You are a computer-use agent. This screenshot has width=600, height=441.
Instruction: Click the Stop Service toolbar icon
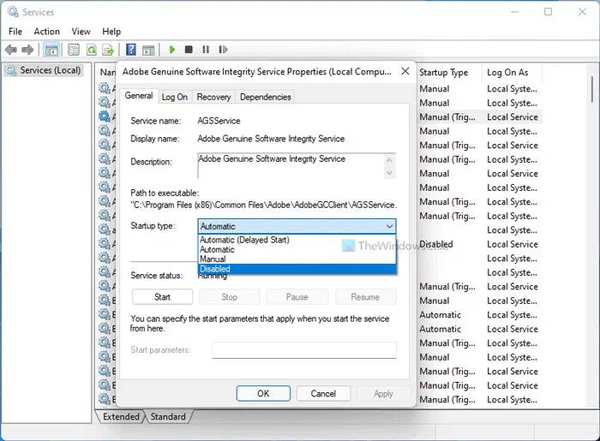click(x=189, y=49)
